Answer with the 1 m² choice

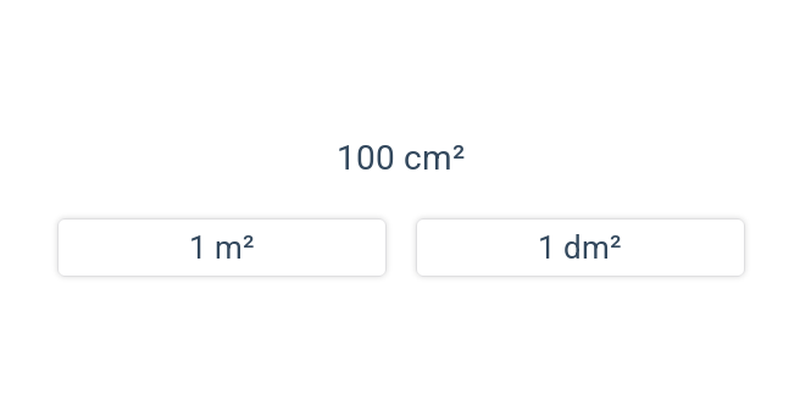tap(222, 247)
